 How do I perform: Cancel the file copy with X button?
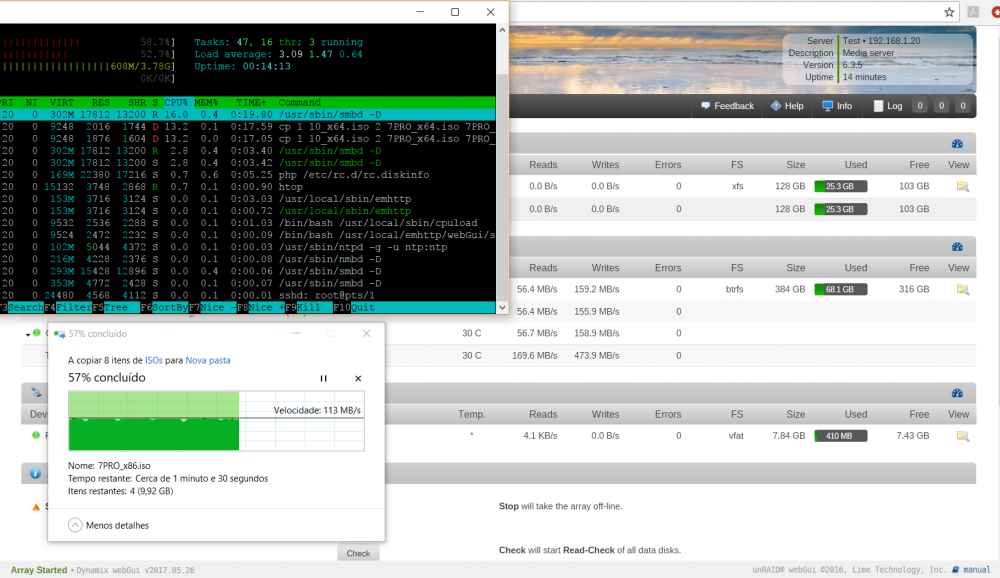coord(358,378)
